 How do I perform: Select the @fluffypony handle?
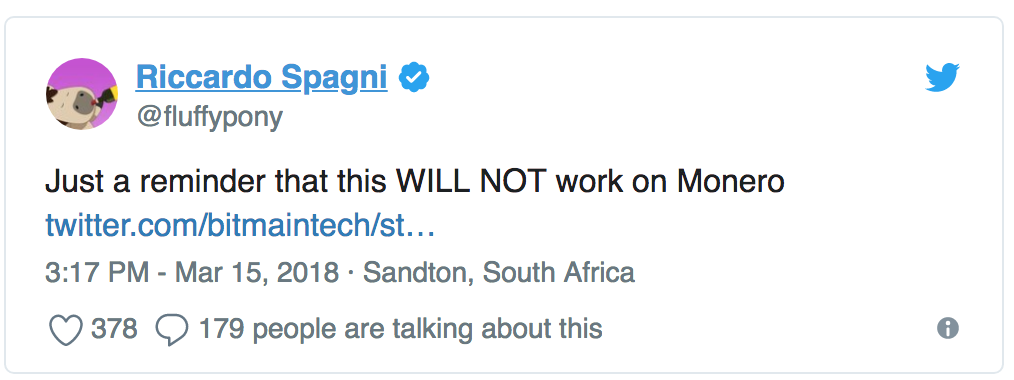click(x=210, y=117)
